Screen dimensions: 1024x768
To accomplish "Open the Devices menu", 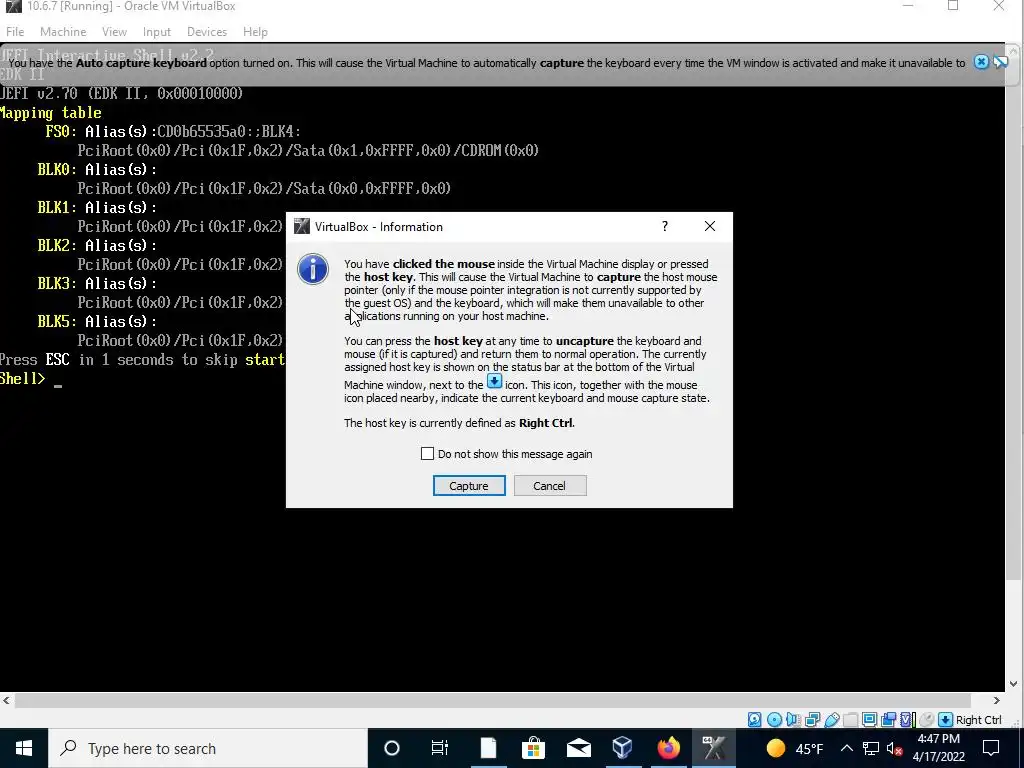I will (206, 31).
